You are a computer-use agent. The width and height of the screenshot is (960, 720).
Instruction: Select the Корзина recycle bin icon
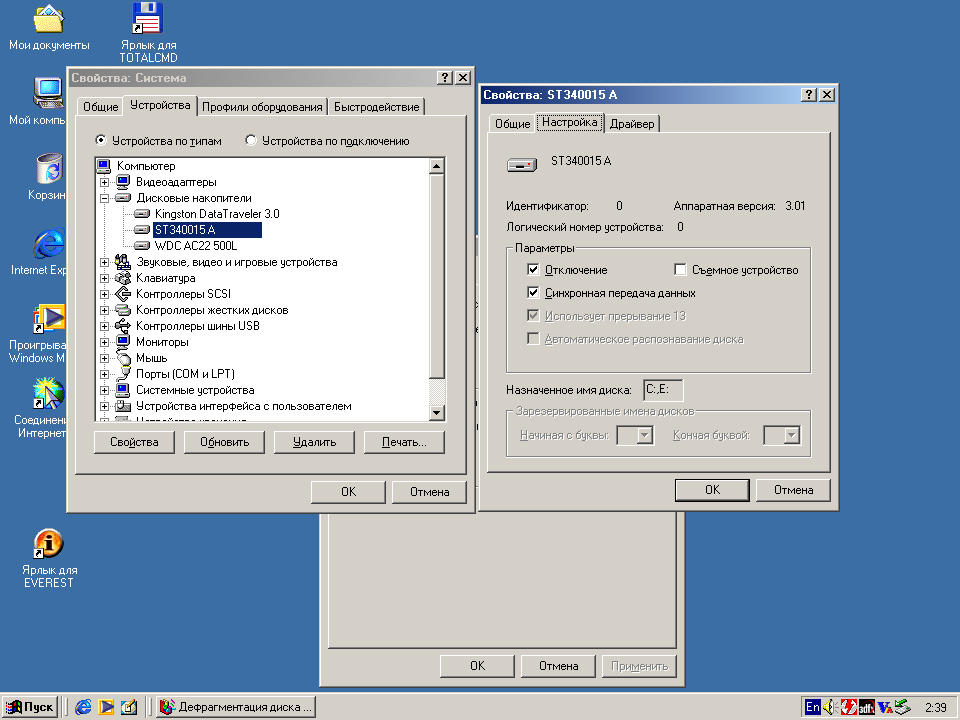coord(48,169)
